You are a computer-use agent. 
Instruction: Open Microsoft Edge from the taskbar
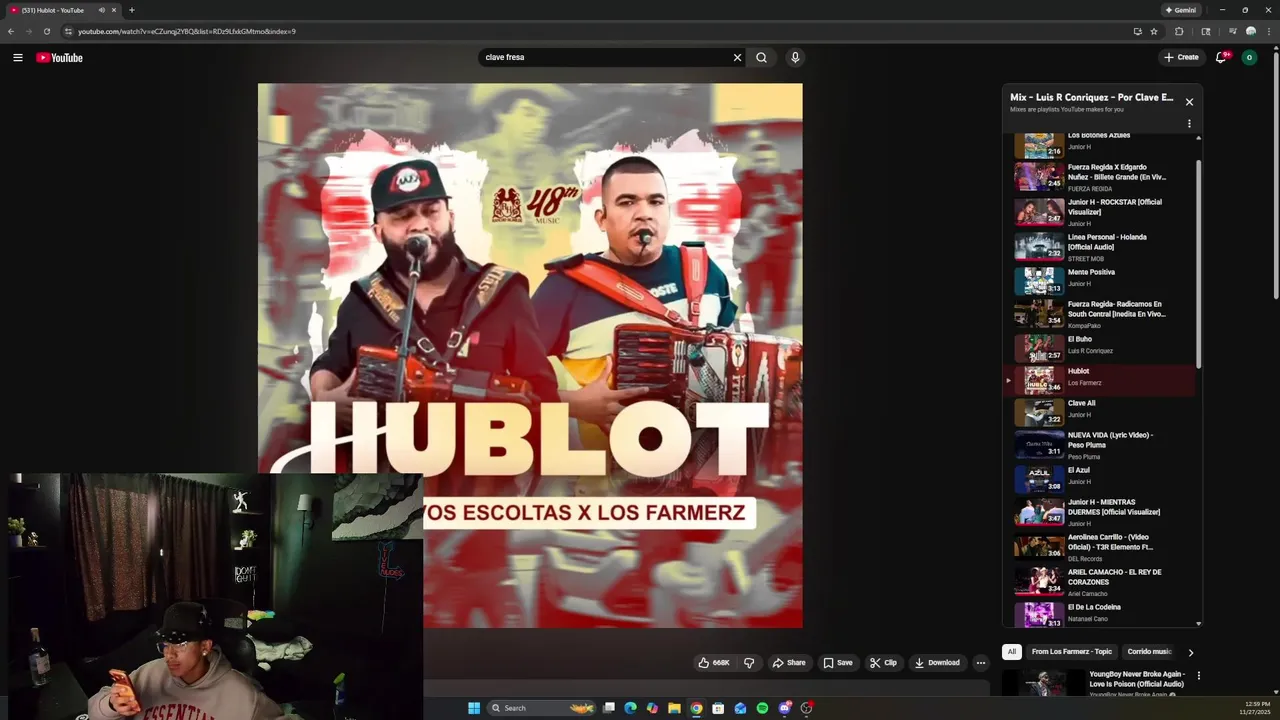pos(630,708)
